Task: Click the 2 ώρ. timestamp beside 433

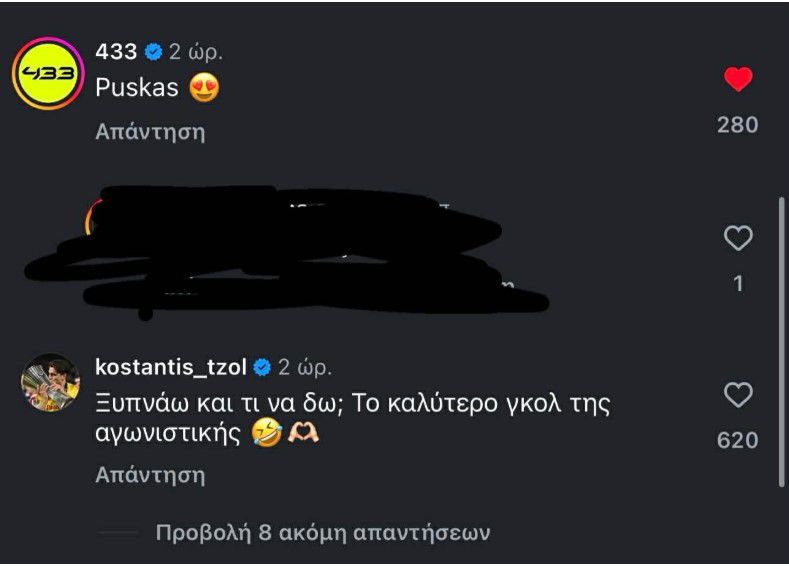Action: pos(195,53)
